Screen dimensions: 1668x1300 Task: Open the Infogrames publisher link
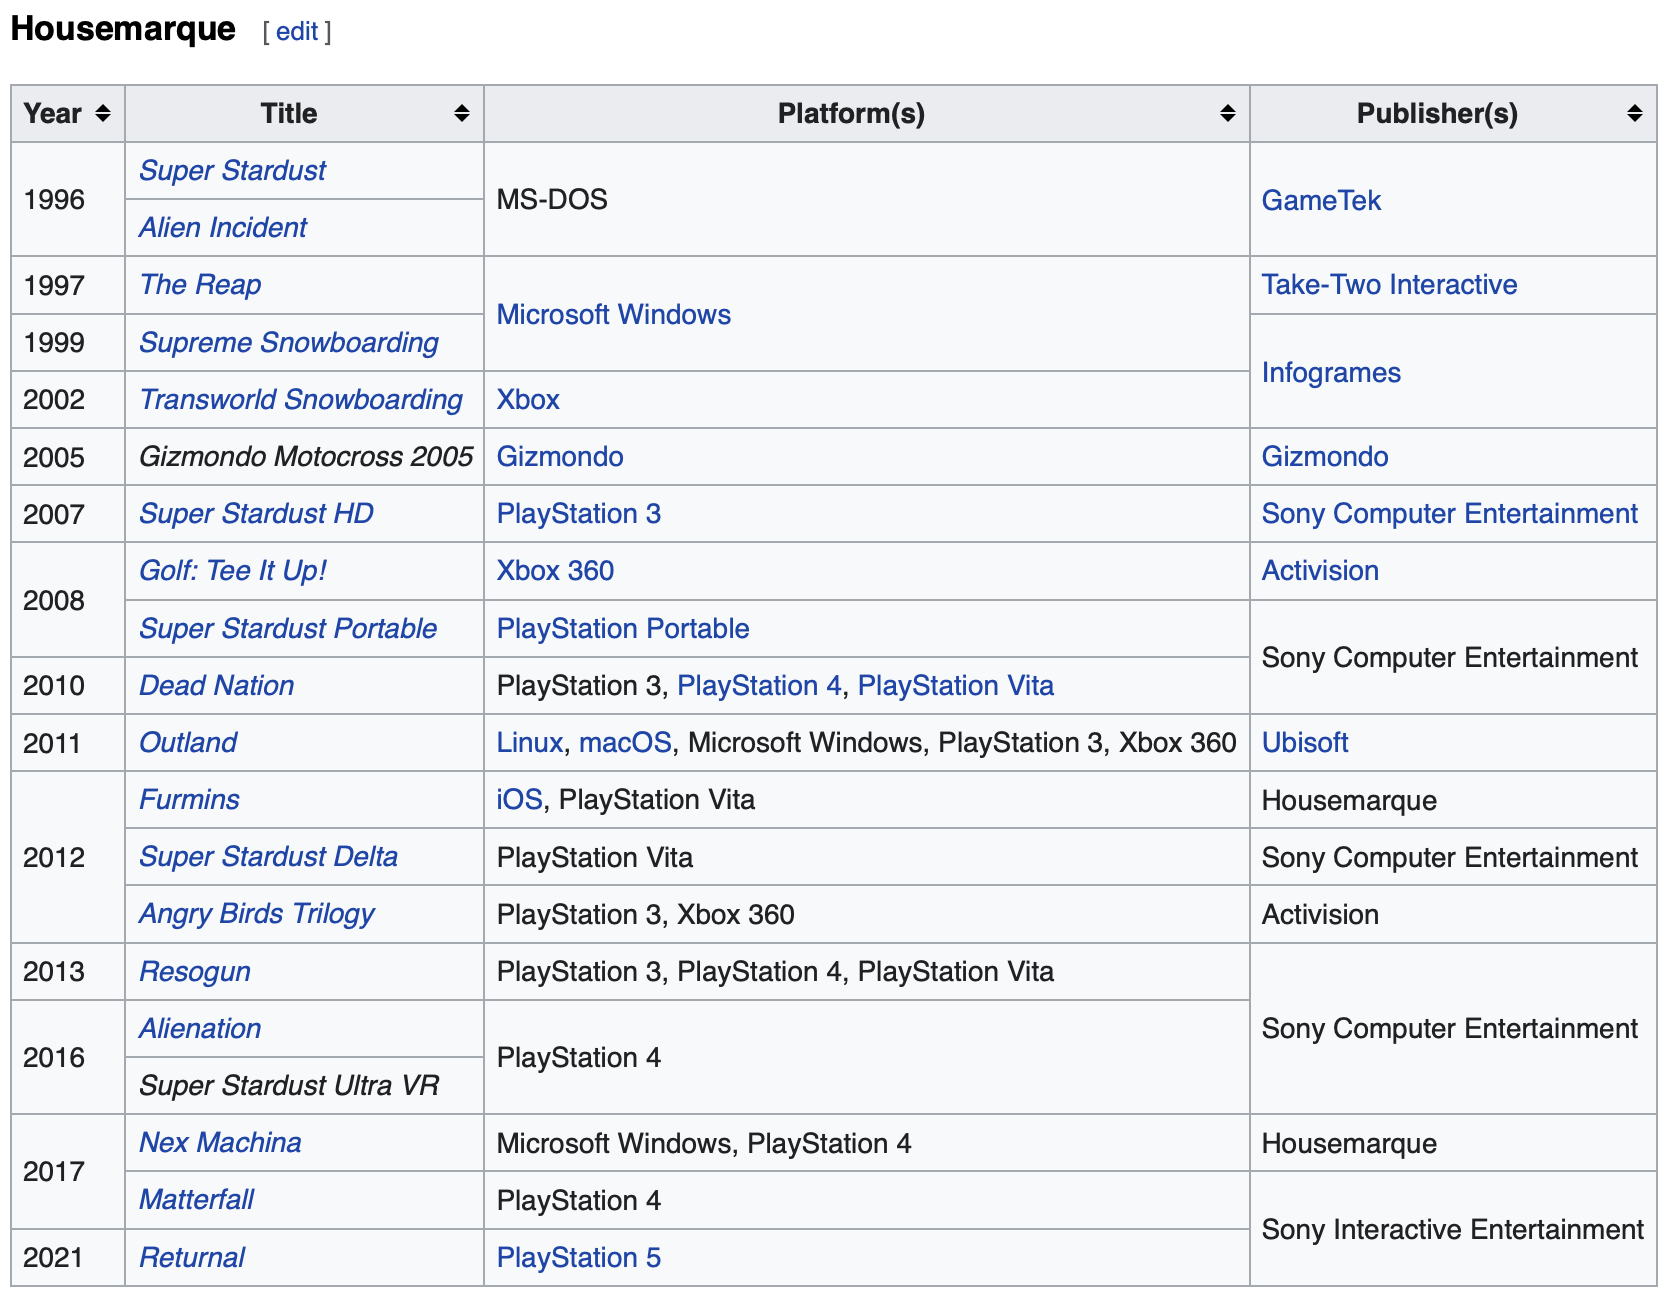[x=1330, y=372]
